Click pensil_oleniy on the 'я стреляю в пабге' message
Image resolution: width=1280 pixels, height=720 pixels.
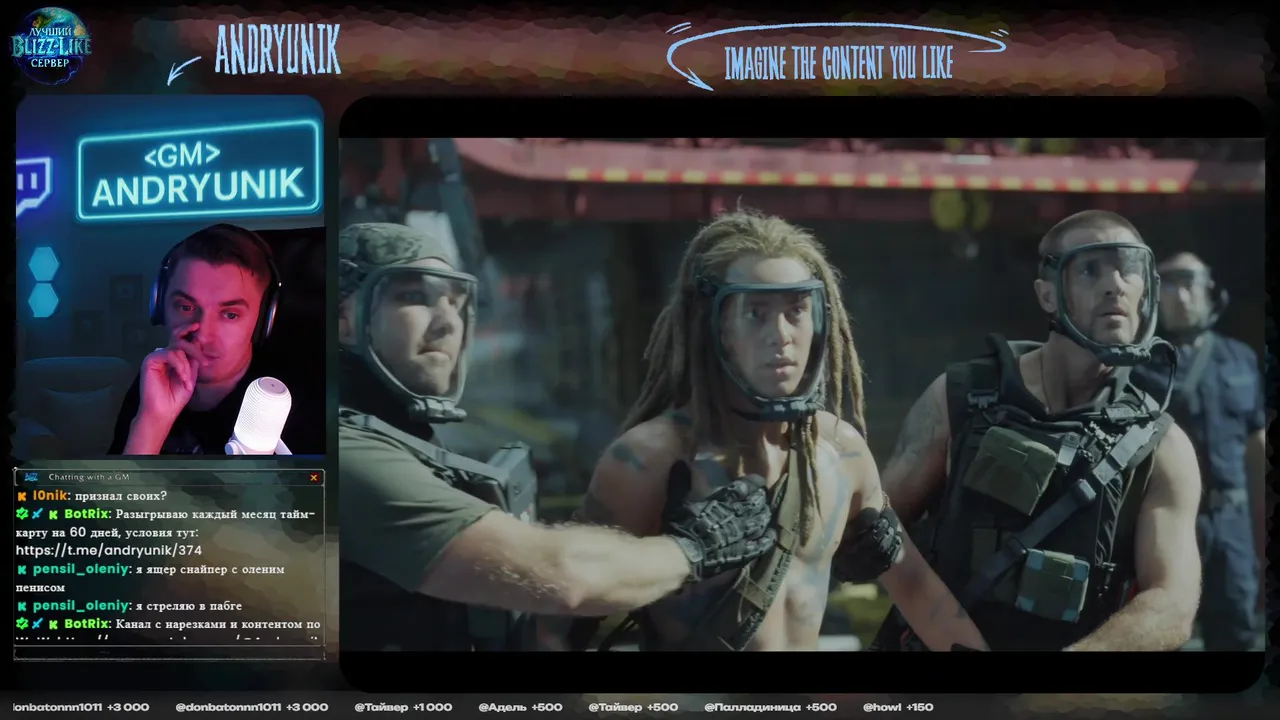[x=81, y=605]
